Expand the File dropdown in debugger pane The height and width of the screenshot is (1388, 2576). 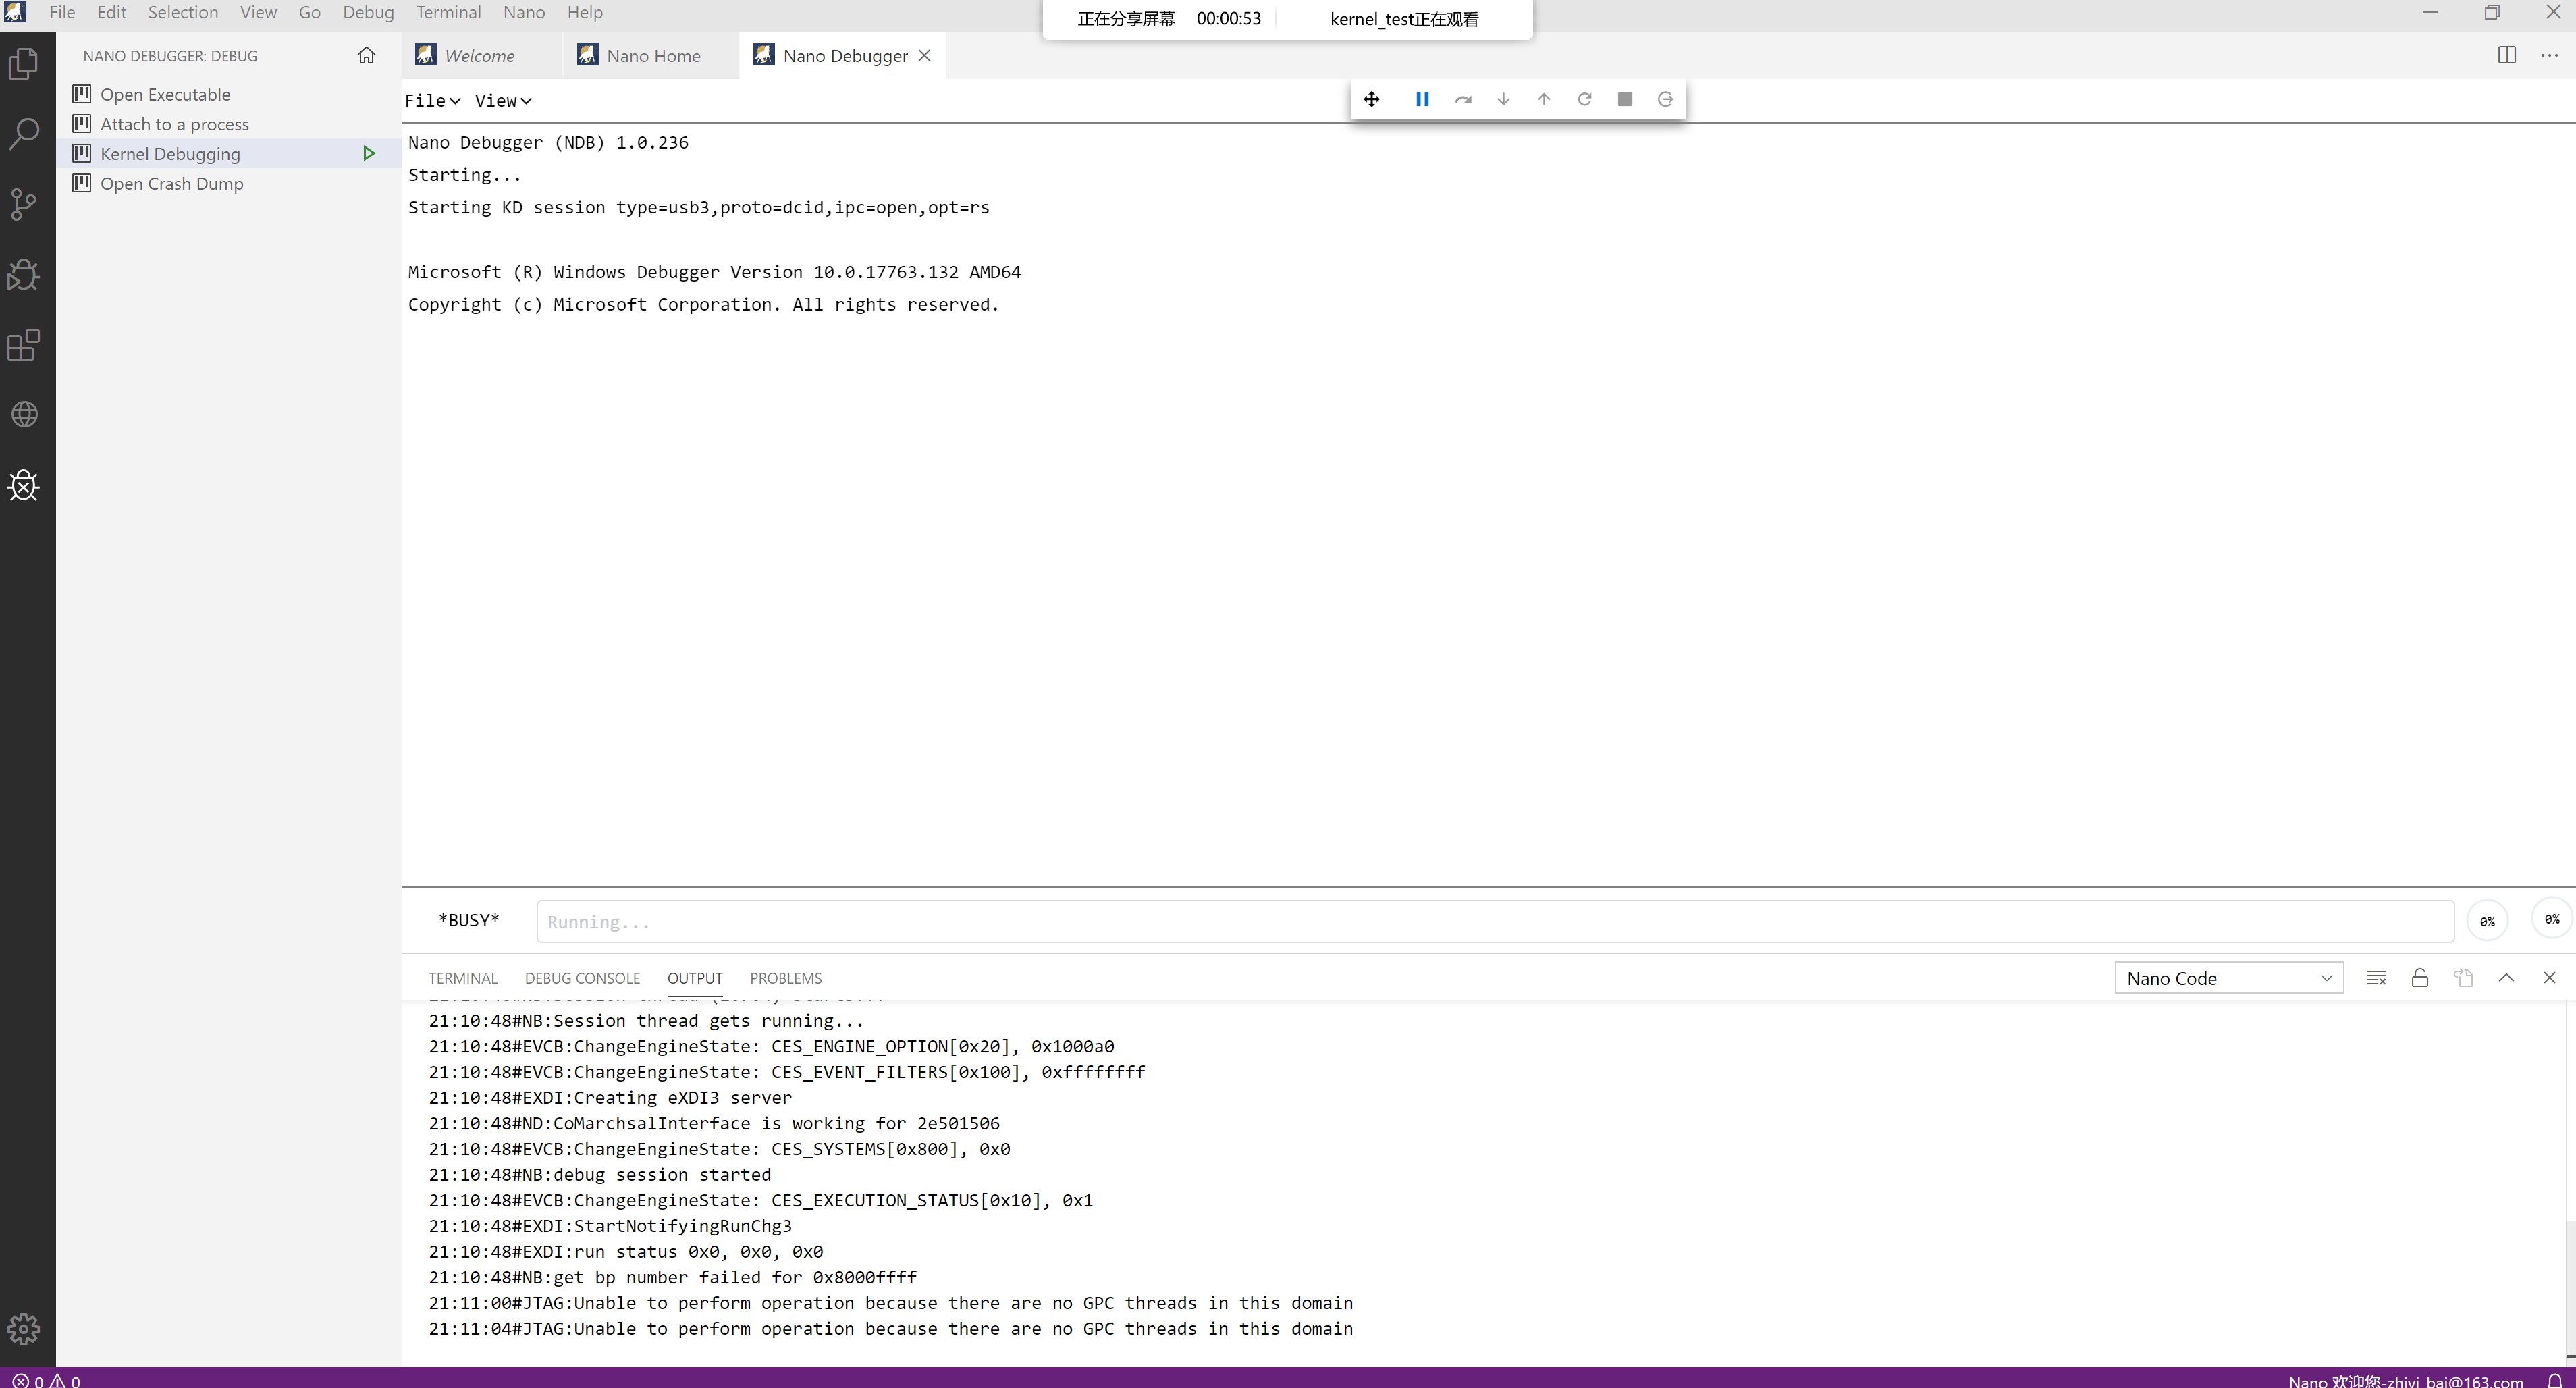tap(432, 101)
